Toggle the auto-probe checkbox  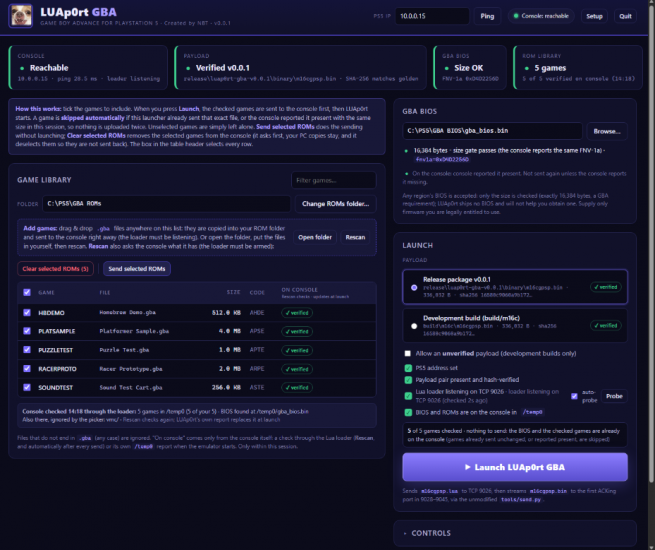[574, 396]
